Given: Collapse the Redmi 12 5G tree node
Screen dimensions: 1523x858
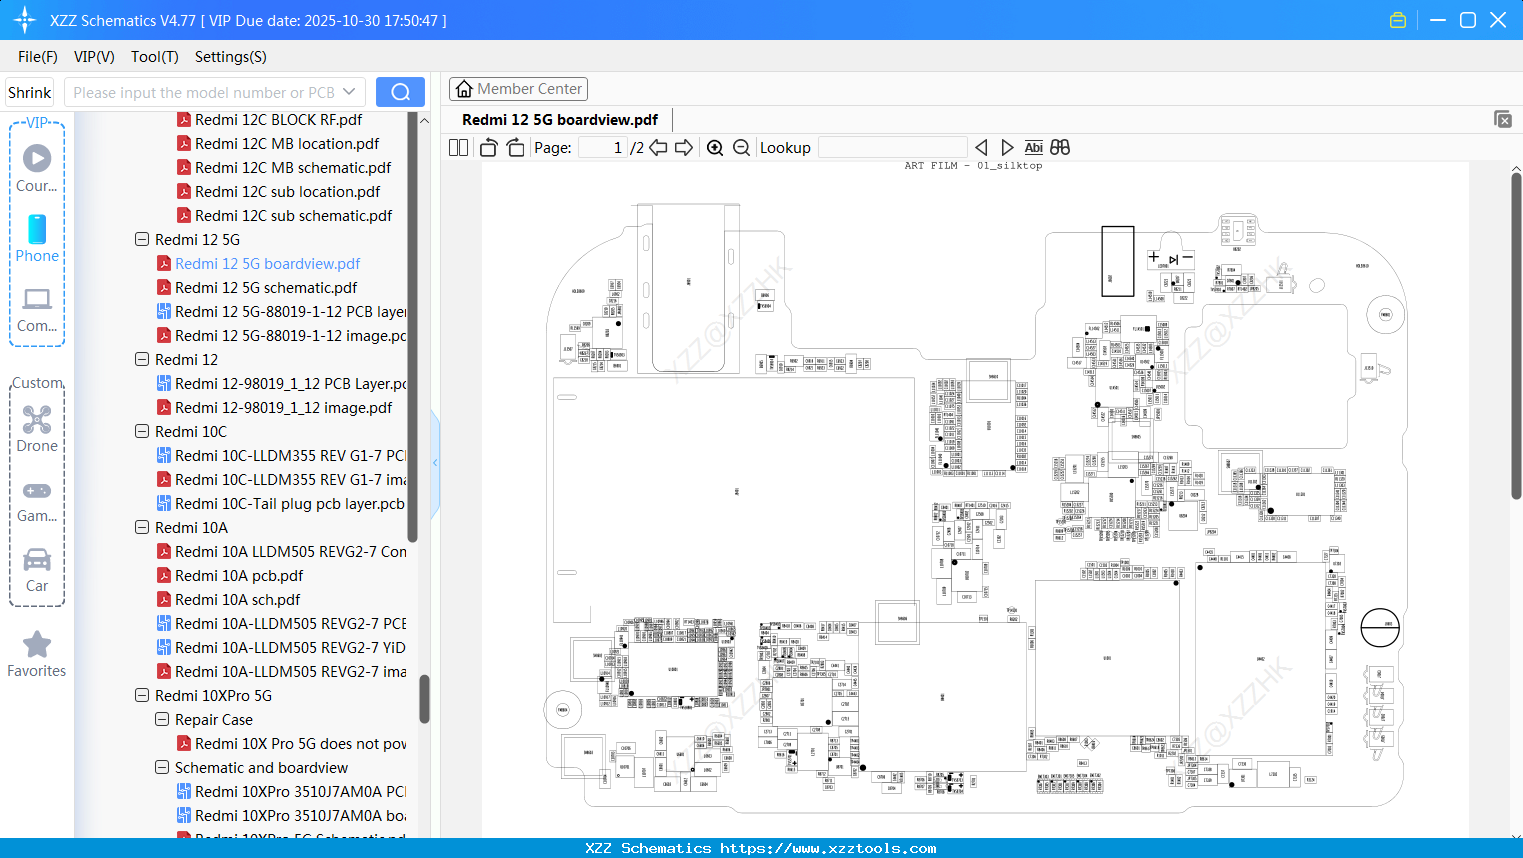Looking at the screenshot, I should 141,239.
